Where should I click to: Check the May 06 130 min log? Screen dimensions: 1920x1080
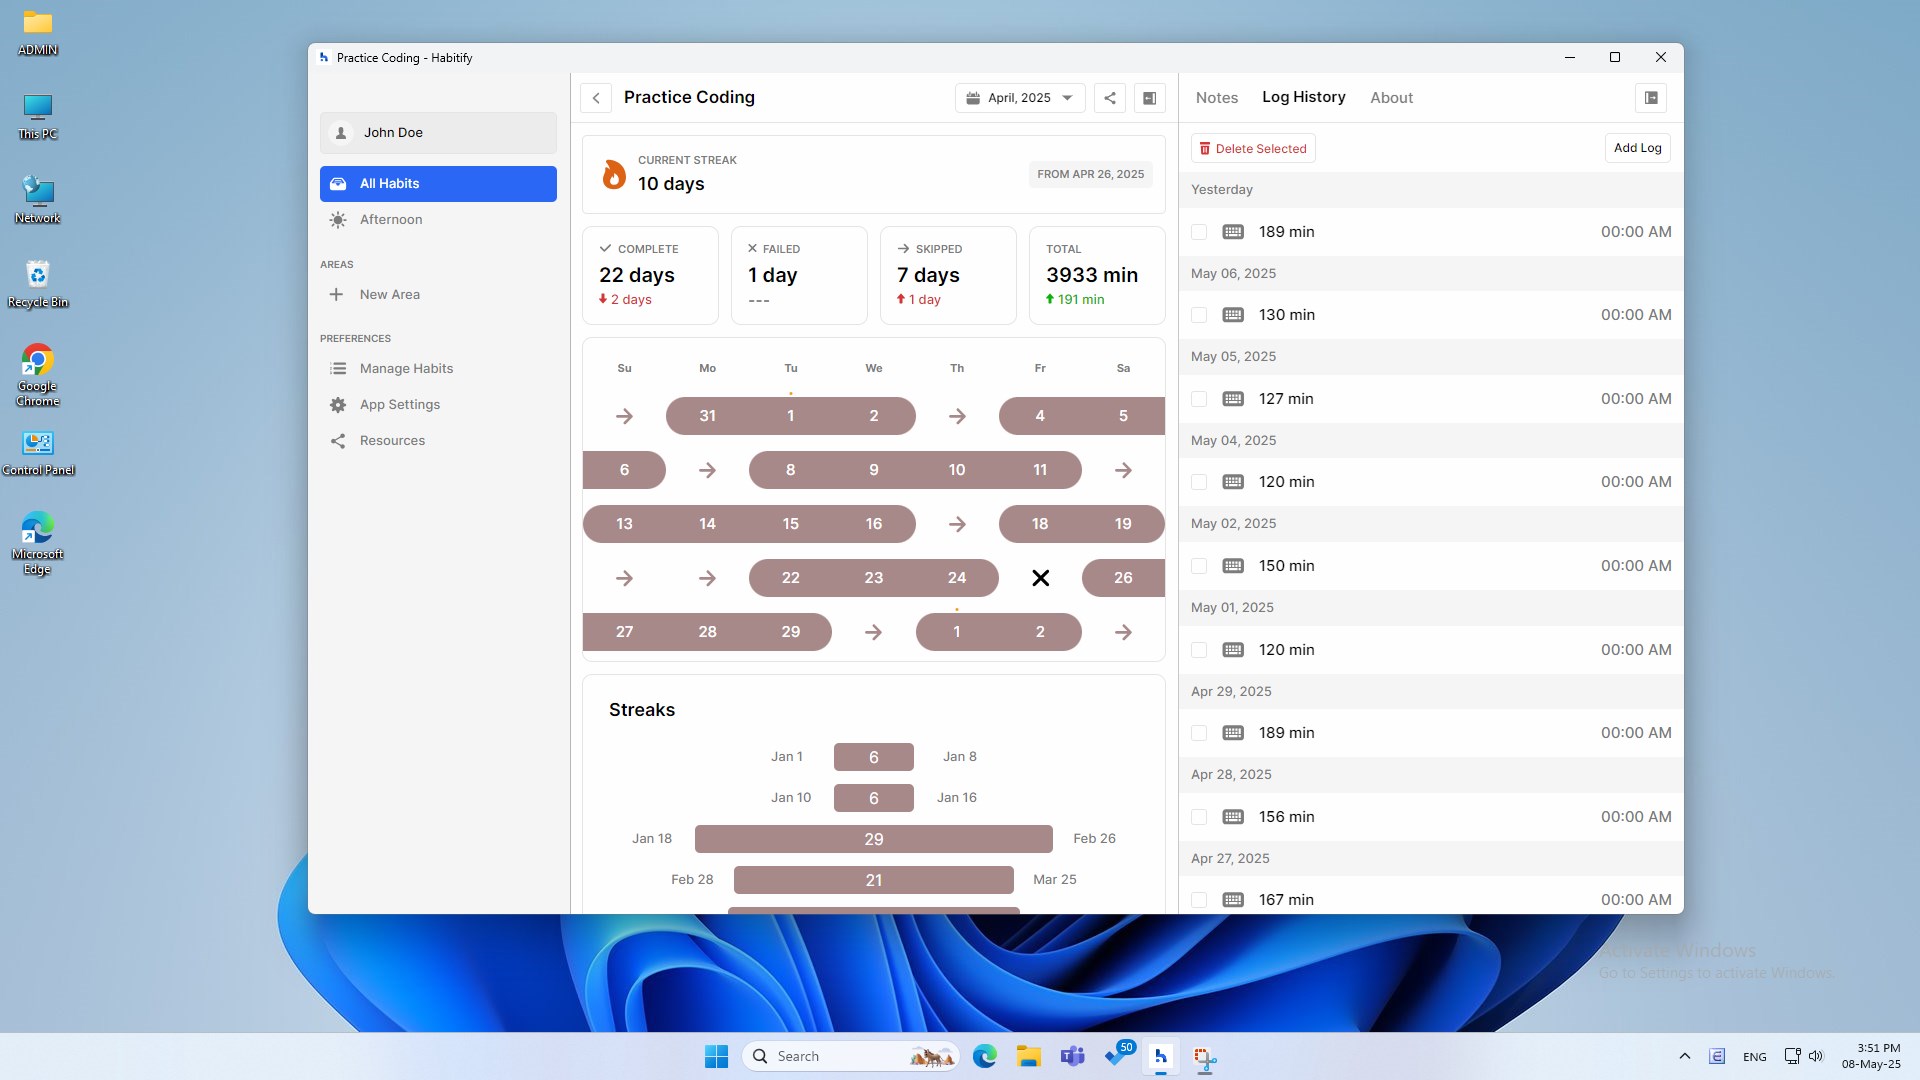point(1199,315)
